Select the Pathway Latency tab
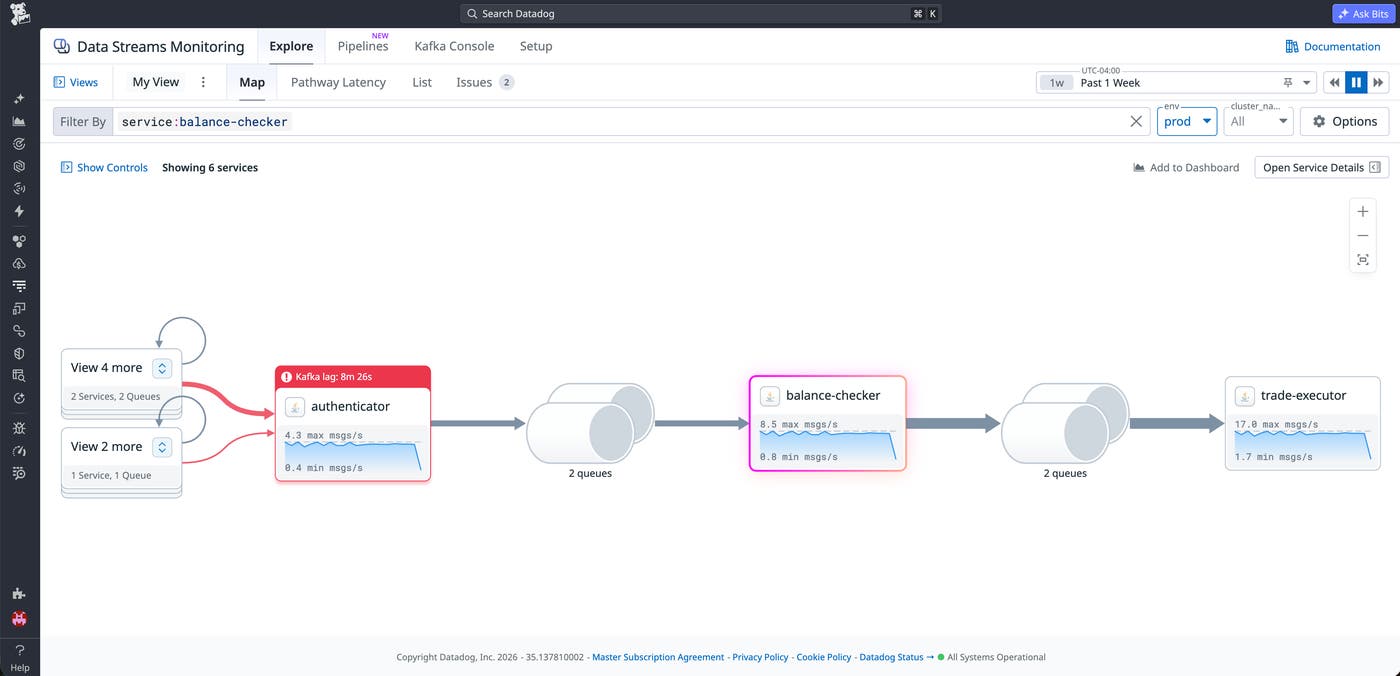1400x676 pixels. tap(338, 82)
